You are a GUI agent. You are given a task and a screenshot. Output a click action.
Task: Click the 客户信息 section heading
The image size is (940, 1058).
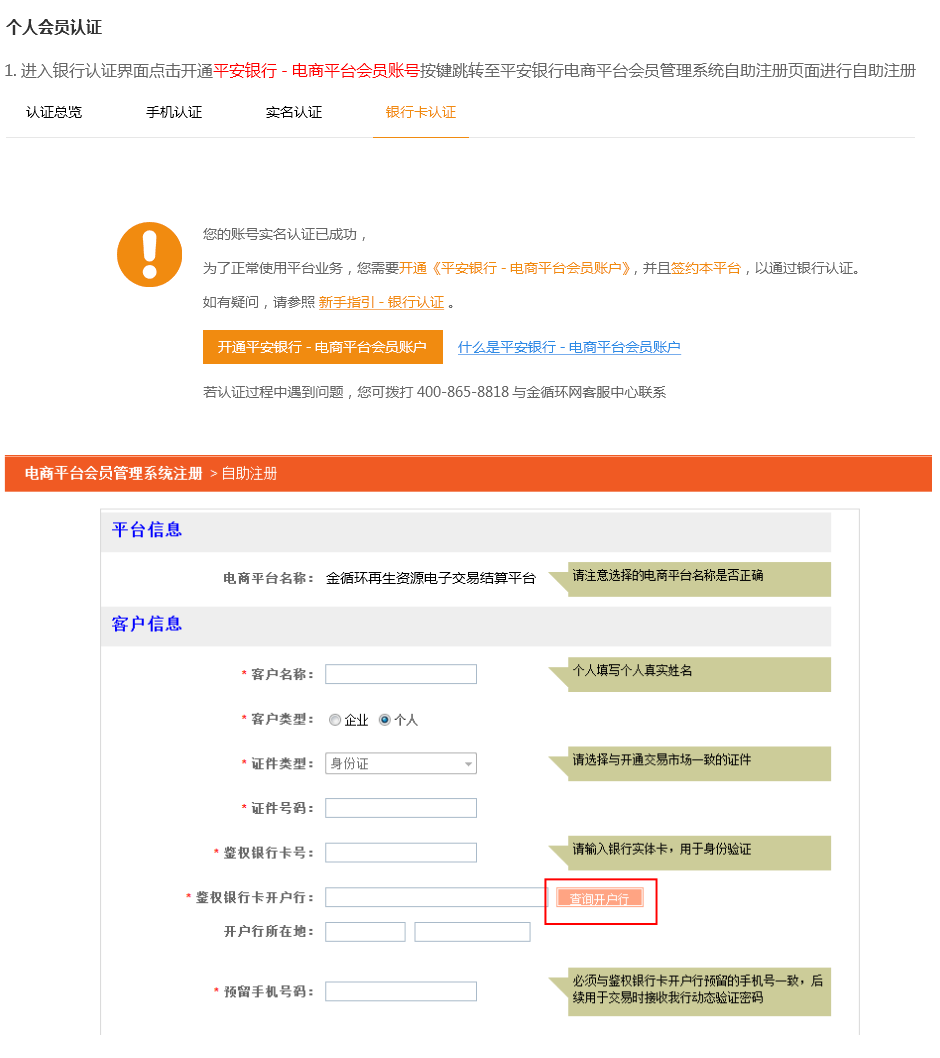pyautogui.click(x=147, y=624)
